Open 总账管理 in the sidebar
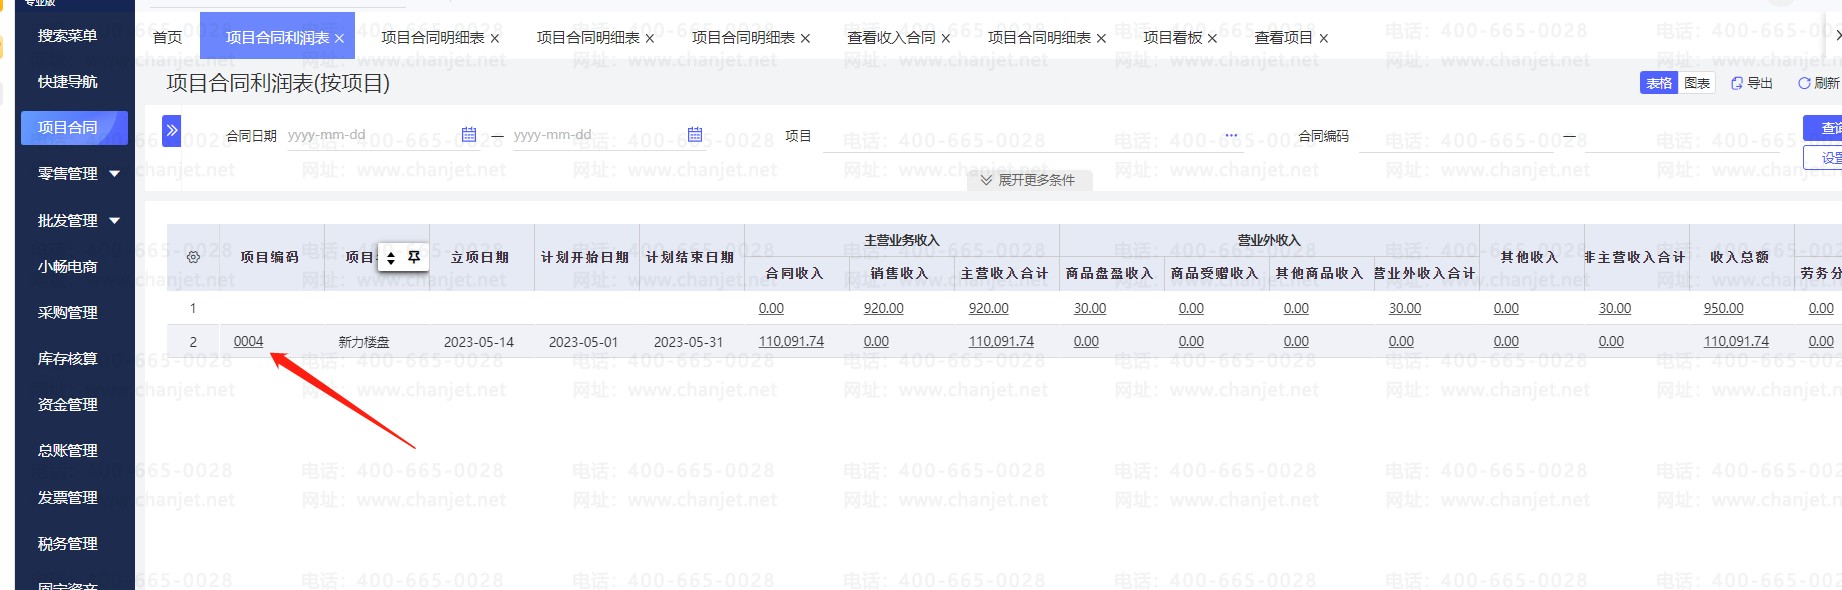 point(68,450)
